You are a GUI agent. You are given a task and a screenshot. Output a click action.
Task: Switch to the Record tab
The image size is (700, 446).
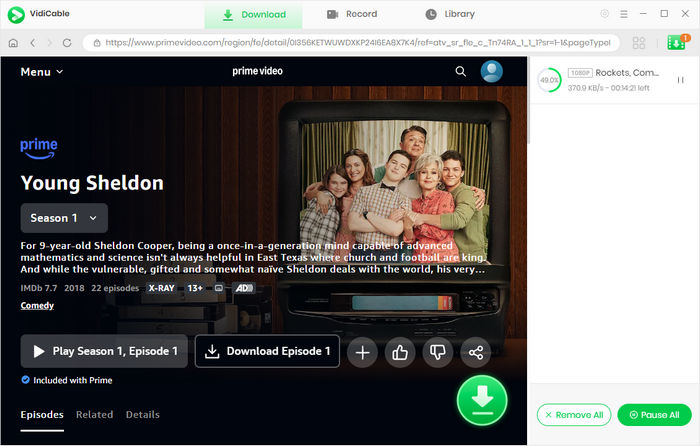[352, 14]
